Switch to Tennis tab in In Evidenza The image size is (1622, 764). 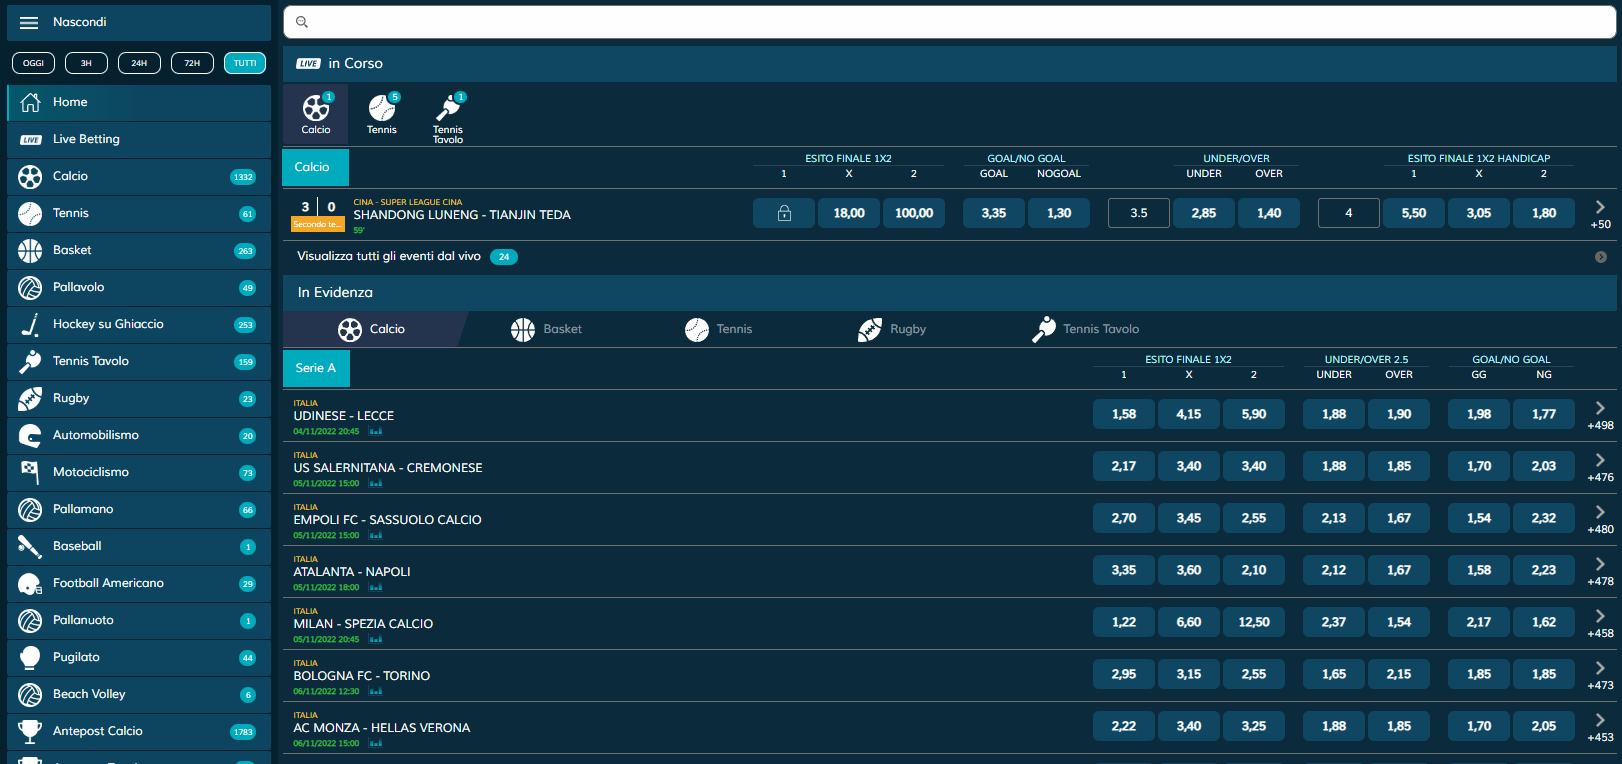pos(719,329)
